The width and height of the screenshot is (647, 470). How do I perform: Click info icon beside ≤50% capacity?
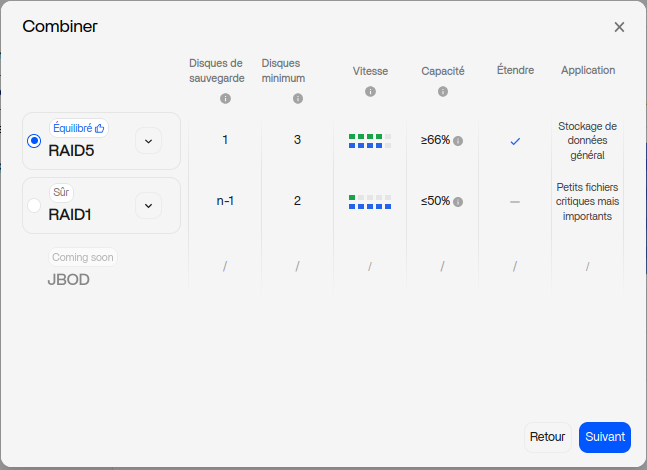tap(458, 202)
